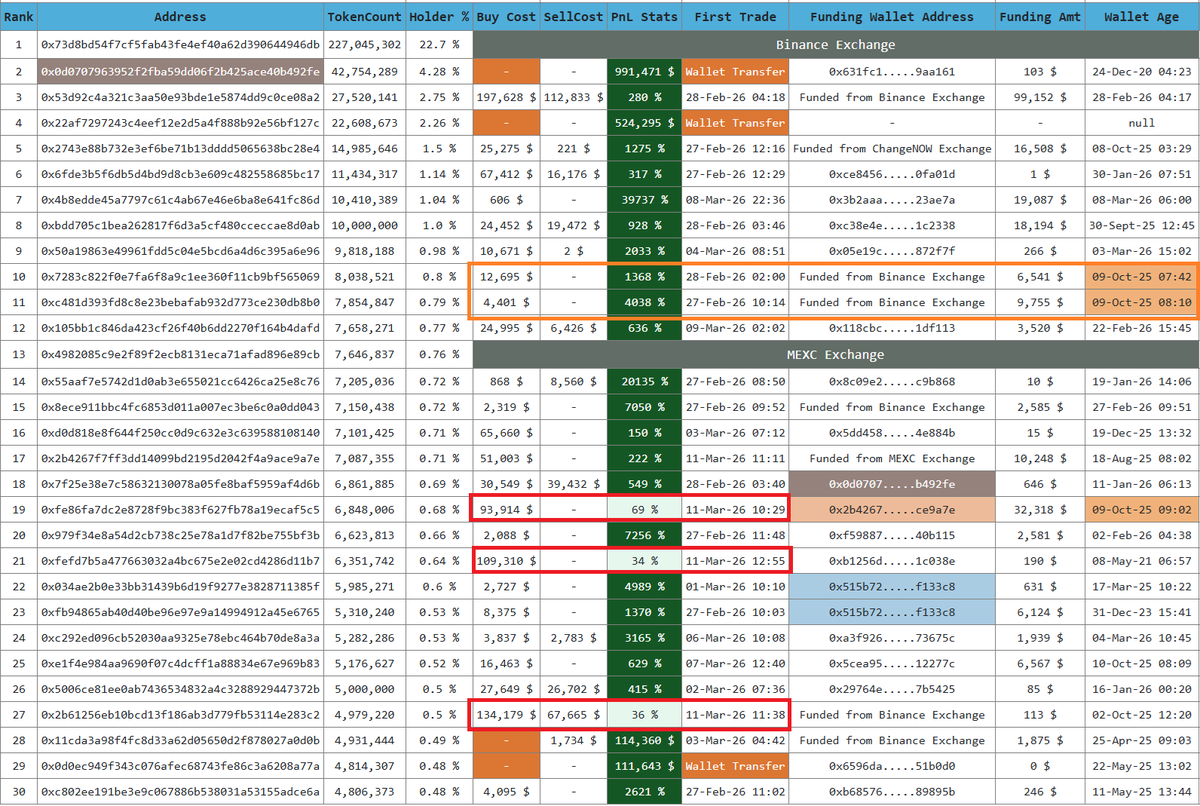The width and height of the screenshot is (1200, 806).
Task: Select address 0x53d92c4a321c3aa50e93bde1e5874dd9c0ce08a2
Action: point(180,97)
